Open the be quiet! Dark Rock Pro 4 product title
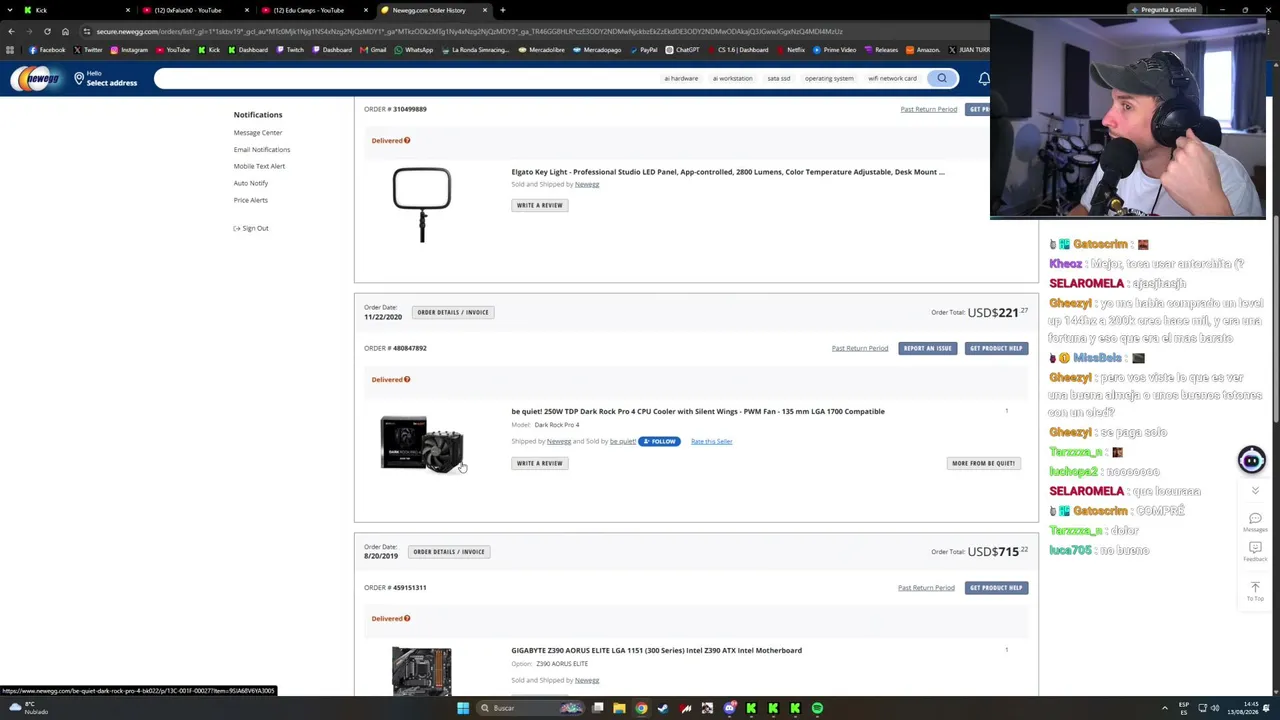The image size is (1280, 720). (x=698, y=411)
